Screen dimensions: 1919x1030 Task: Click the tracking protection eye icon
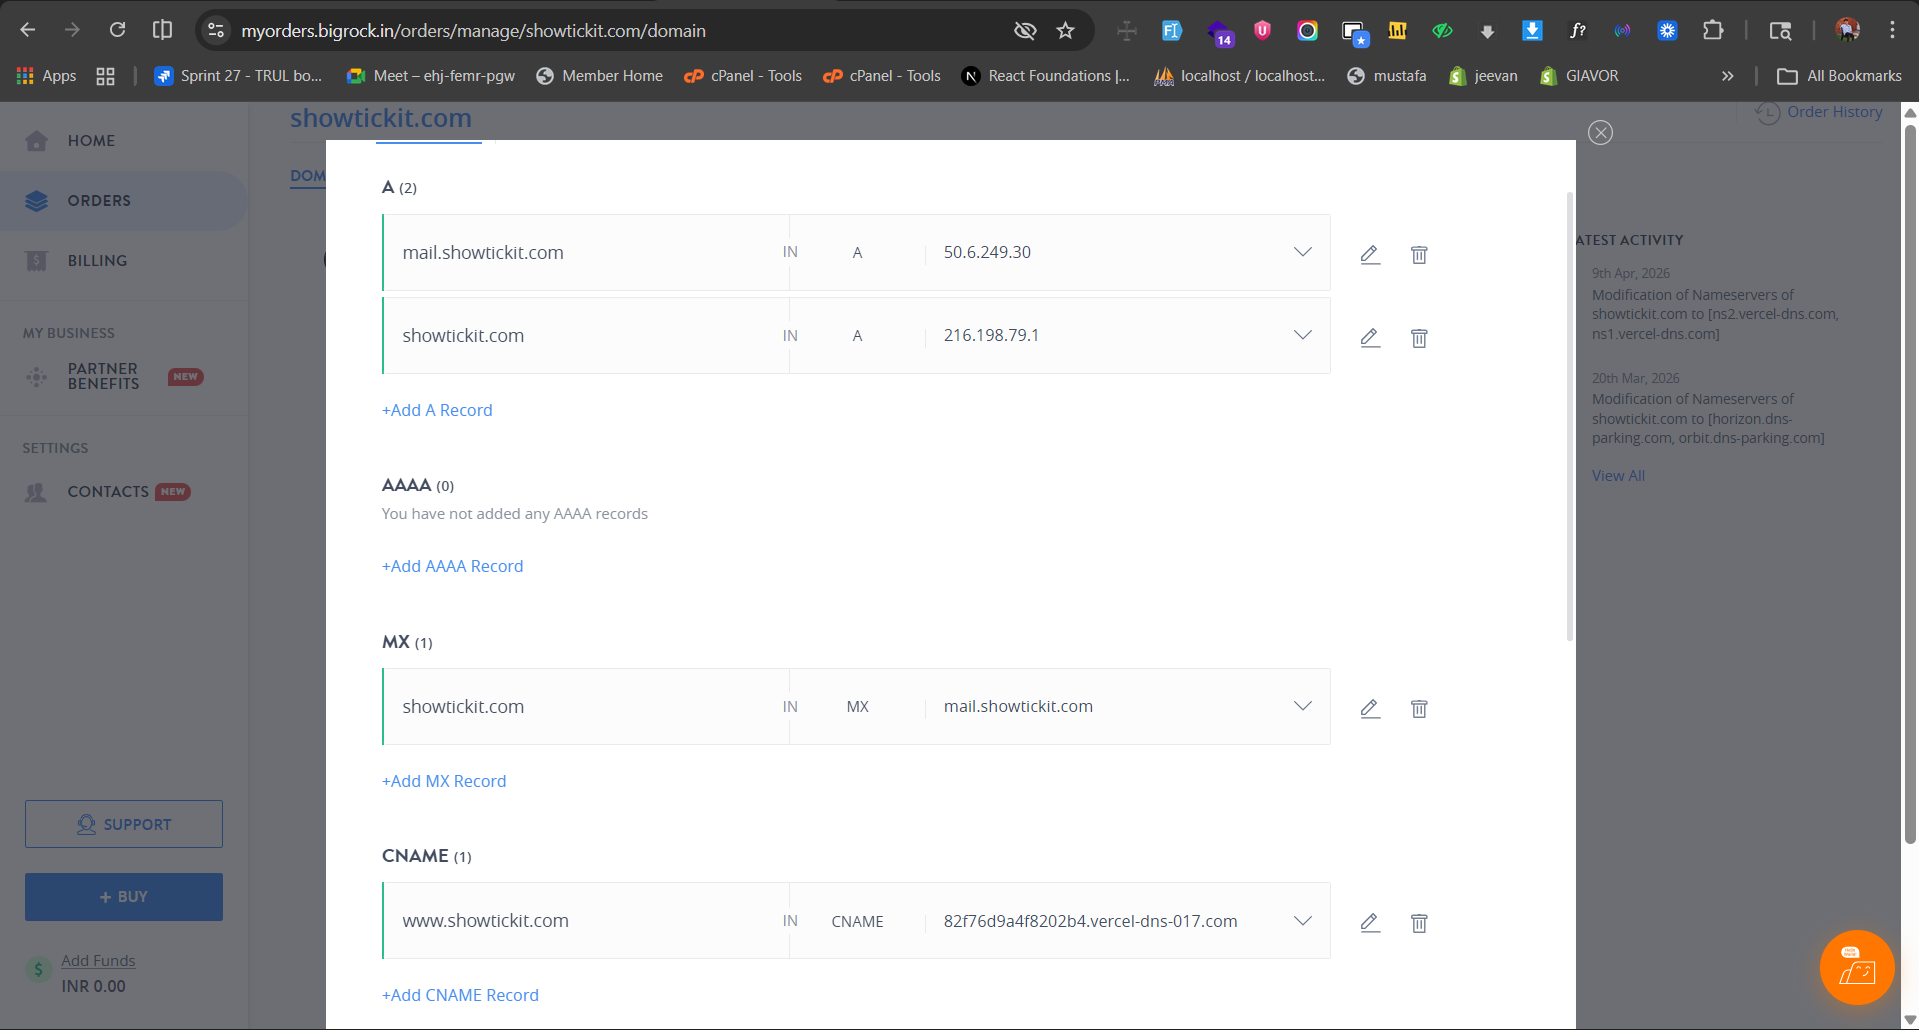1025,31
